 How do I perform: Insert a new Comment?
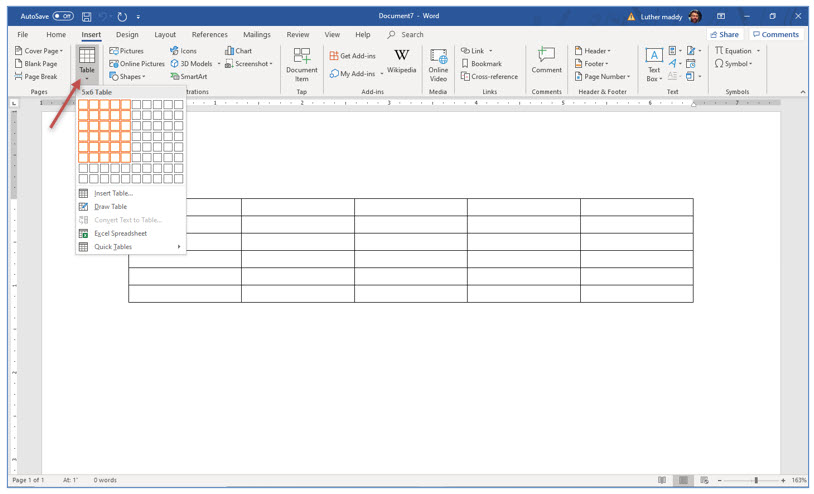[546, 60]
